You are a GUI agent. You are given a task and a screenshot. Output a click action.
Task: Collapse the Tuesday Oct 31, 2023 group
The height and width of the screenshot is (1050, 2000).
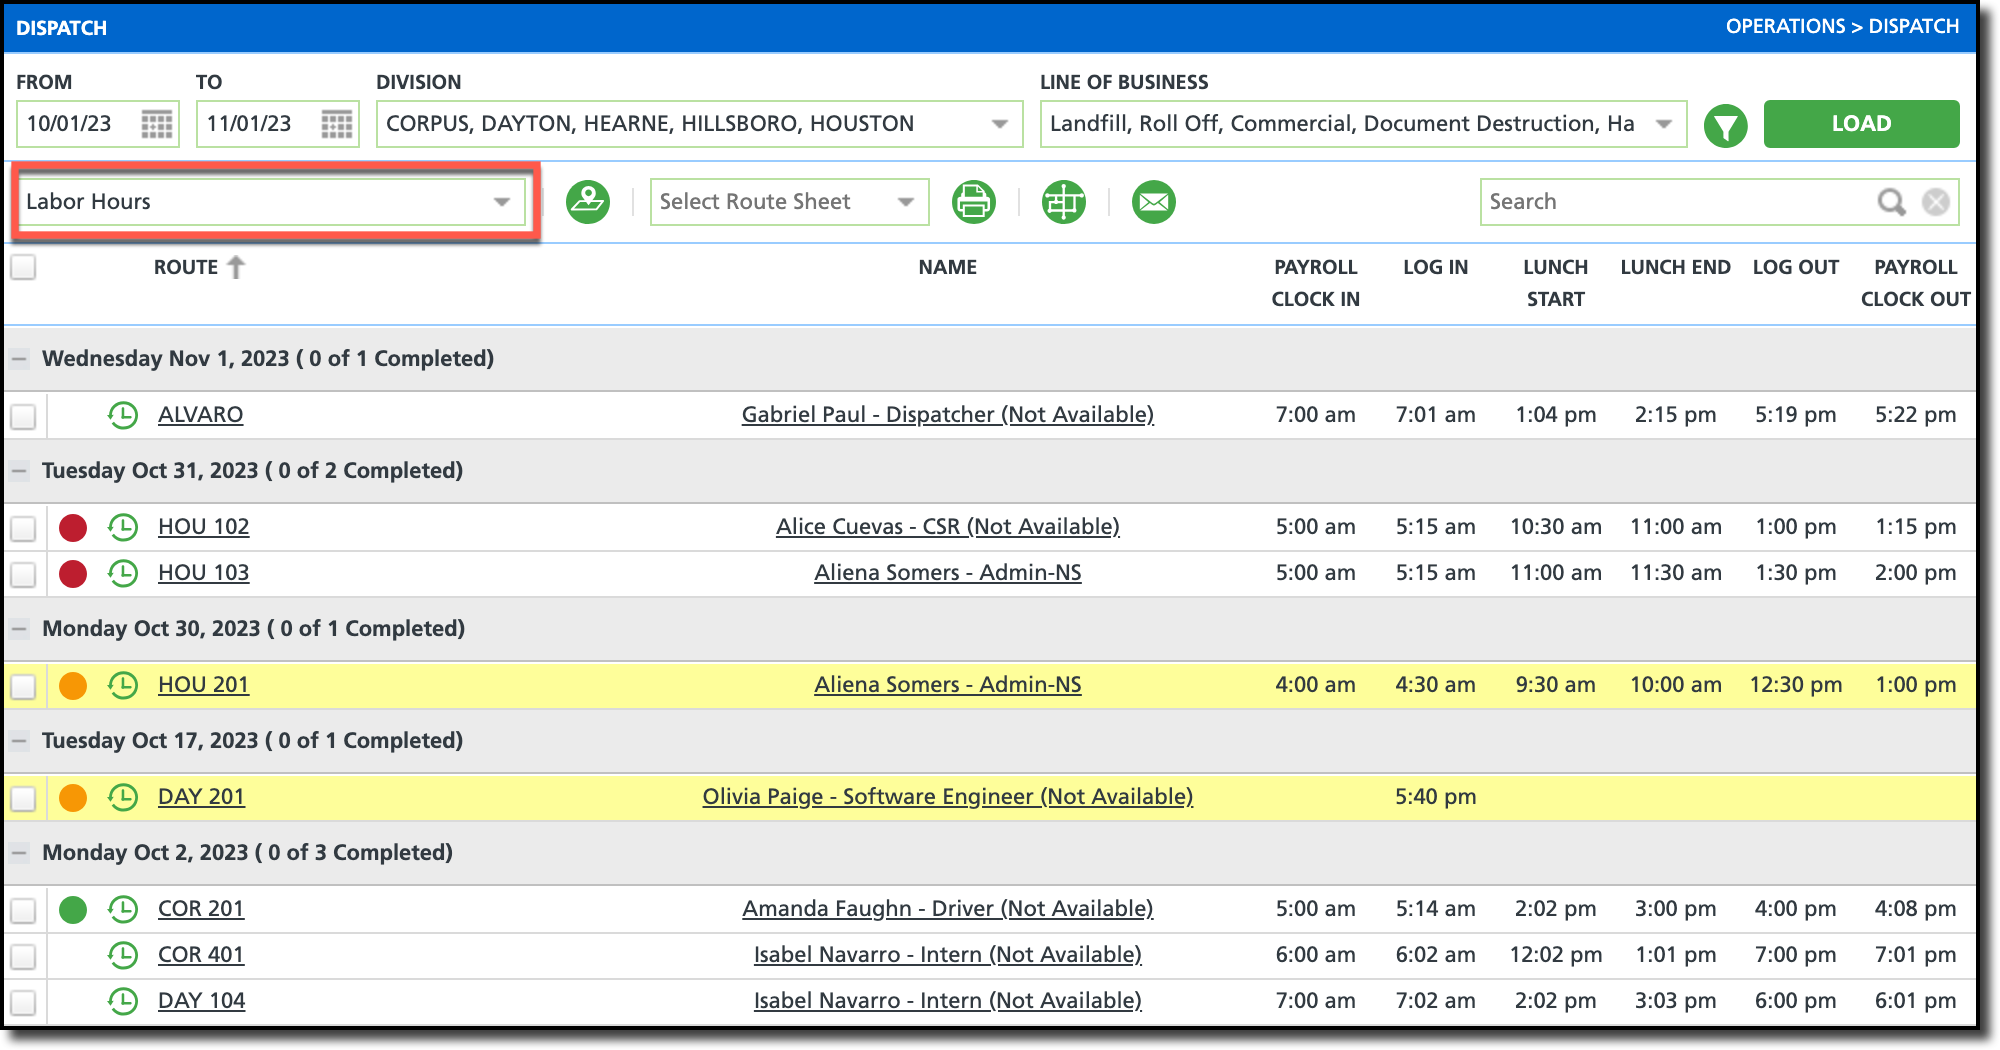coord(20,471)
